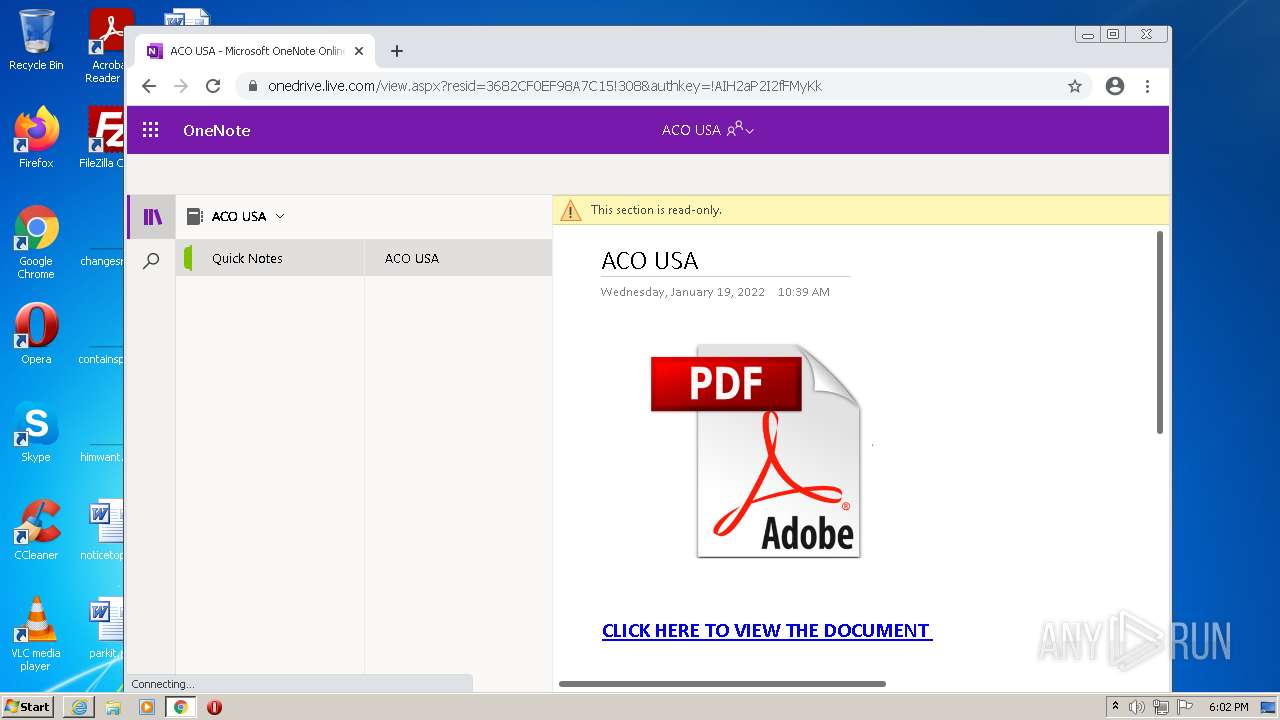Viewport: 1280px width, 720px height.
Task: Show hidden system tray icons
Action: click(1115, 706)
